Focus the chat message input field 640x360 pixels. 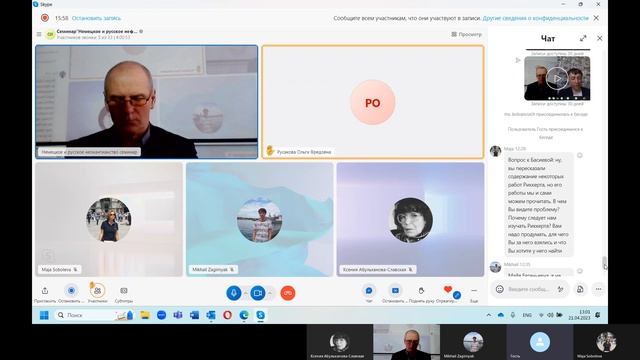click(x=529, y=289)
